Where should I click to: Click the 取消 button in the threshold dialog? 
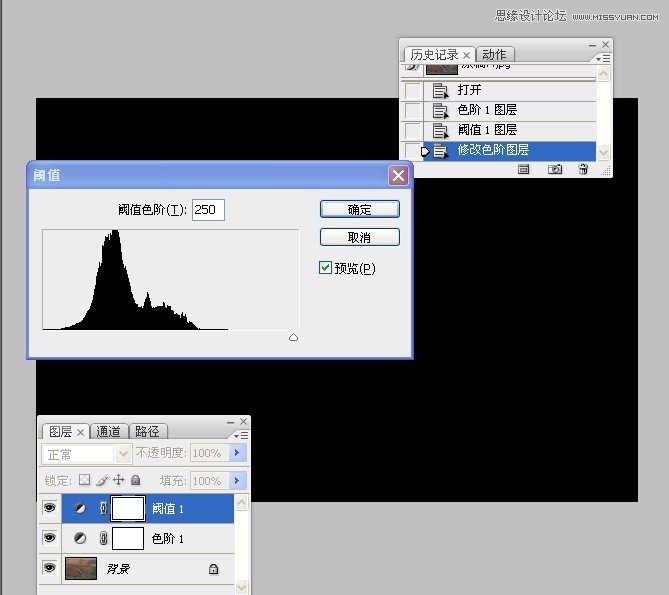[x=360, y=237]
